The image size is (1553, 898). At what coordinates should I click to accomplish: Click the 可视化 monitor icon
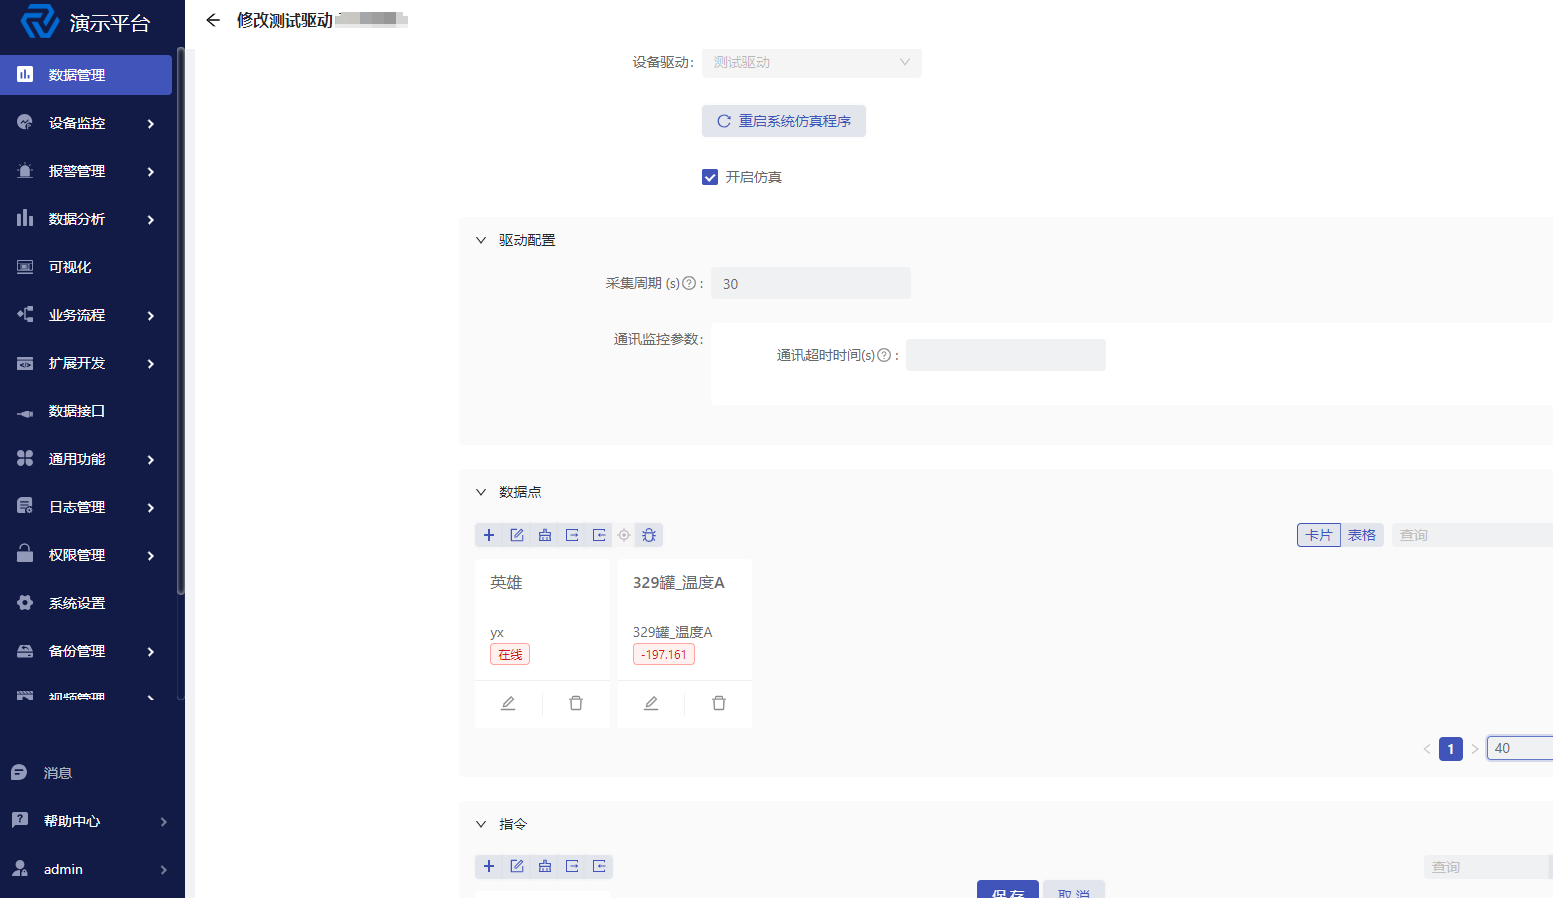tap(25, 267)
